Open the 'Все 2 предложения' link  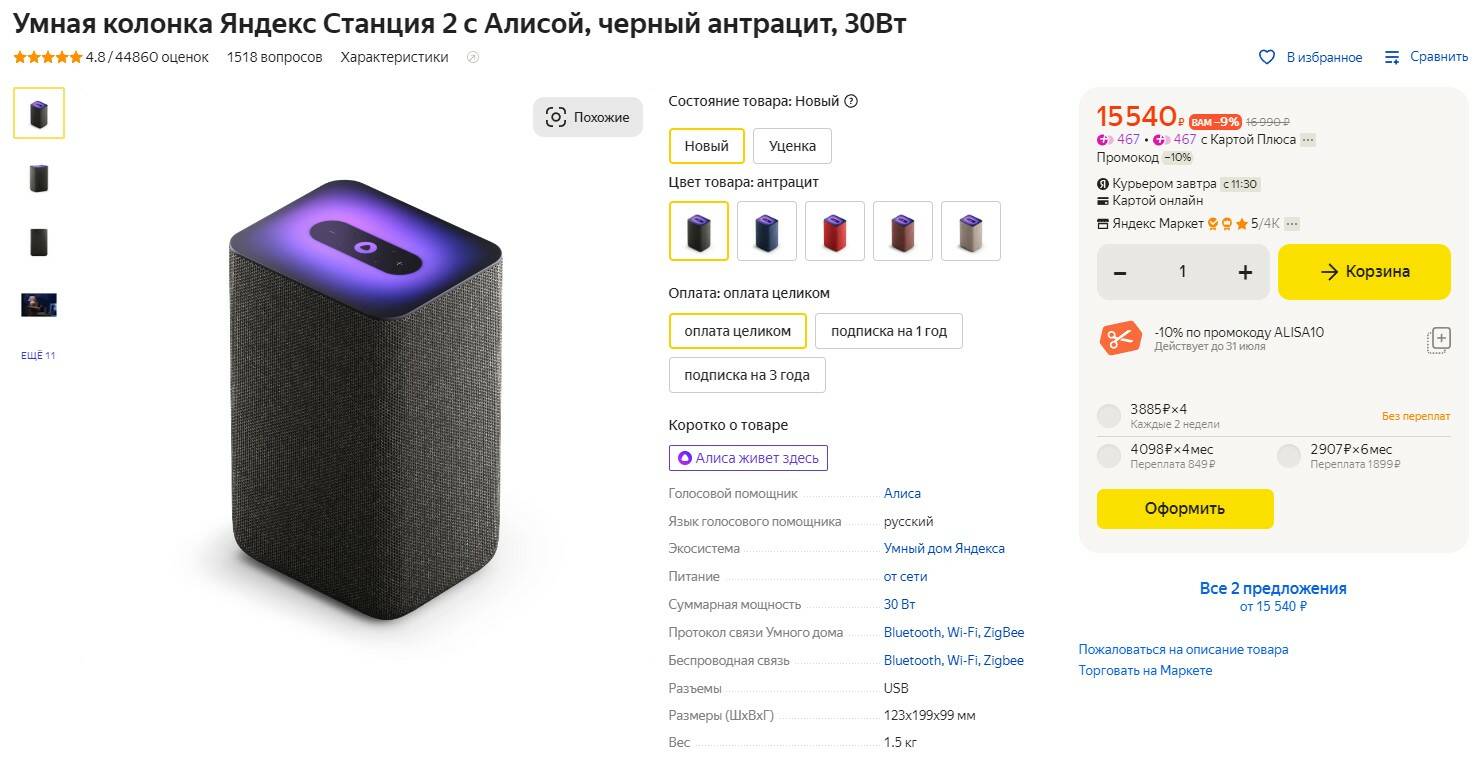[1273, 588]
